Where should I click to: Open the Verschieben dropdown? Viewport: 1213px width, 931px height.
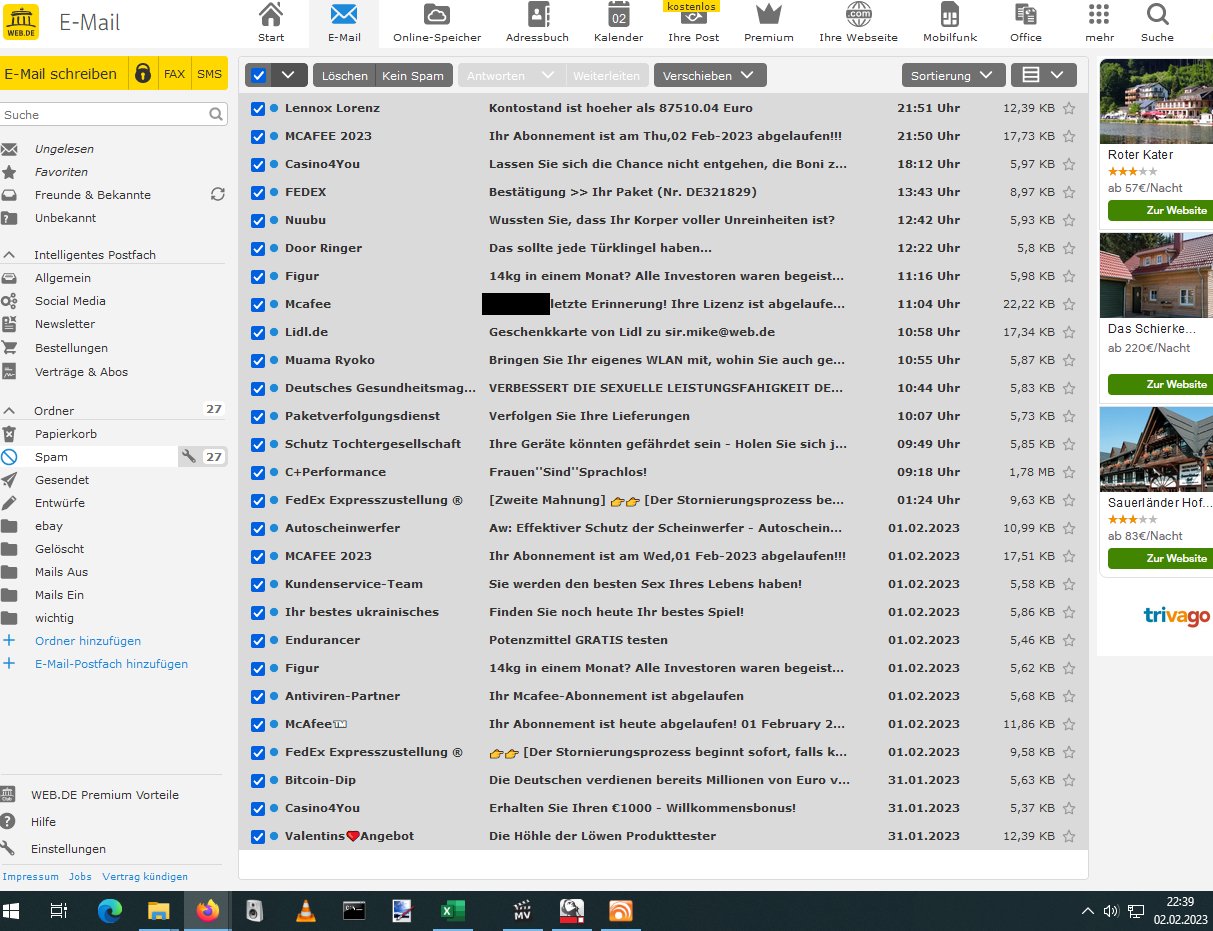pos(710,75)
